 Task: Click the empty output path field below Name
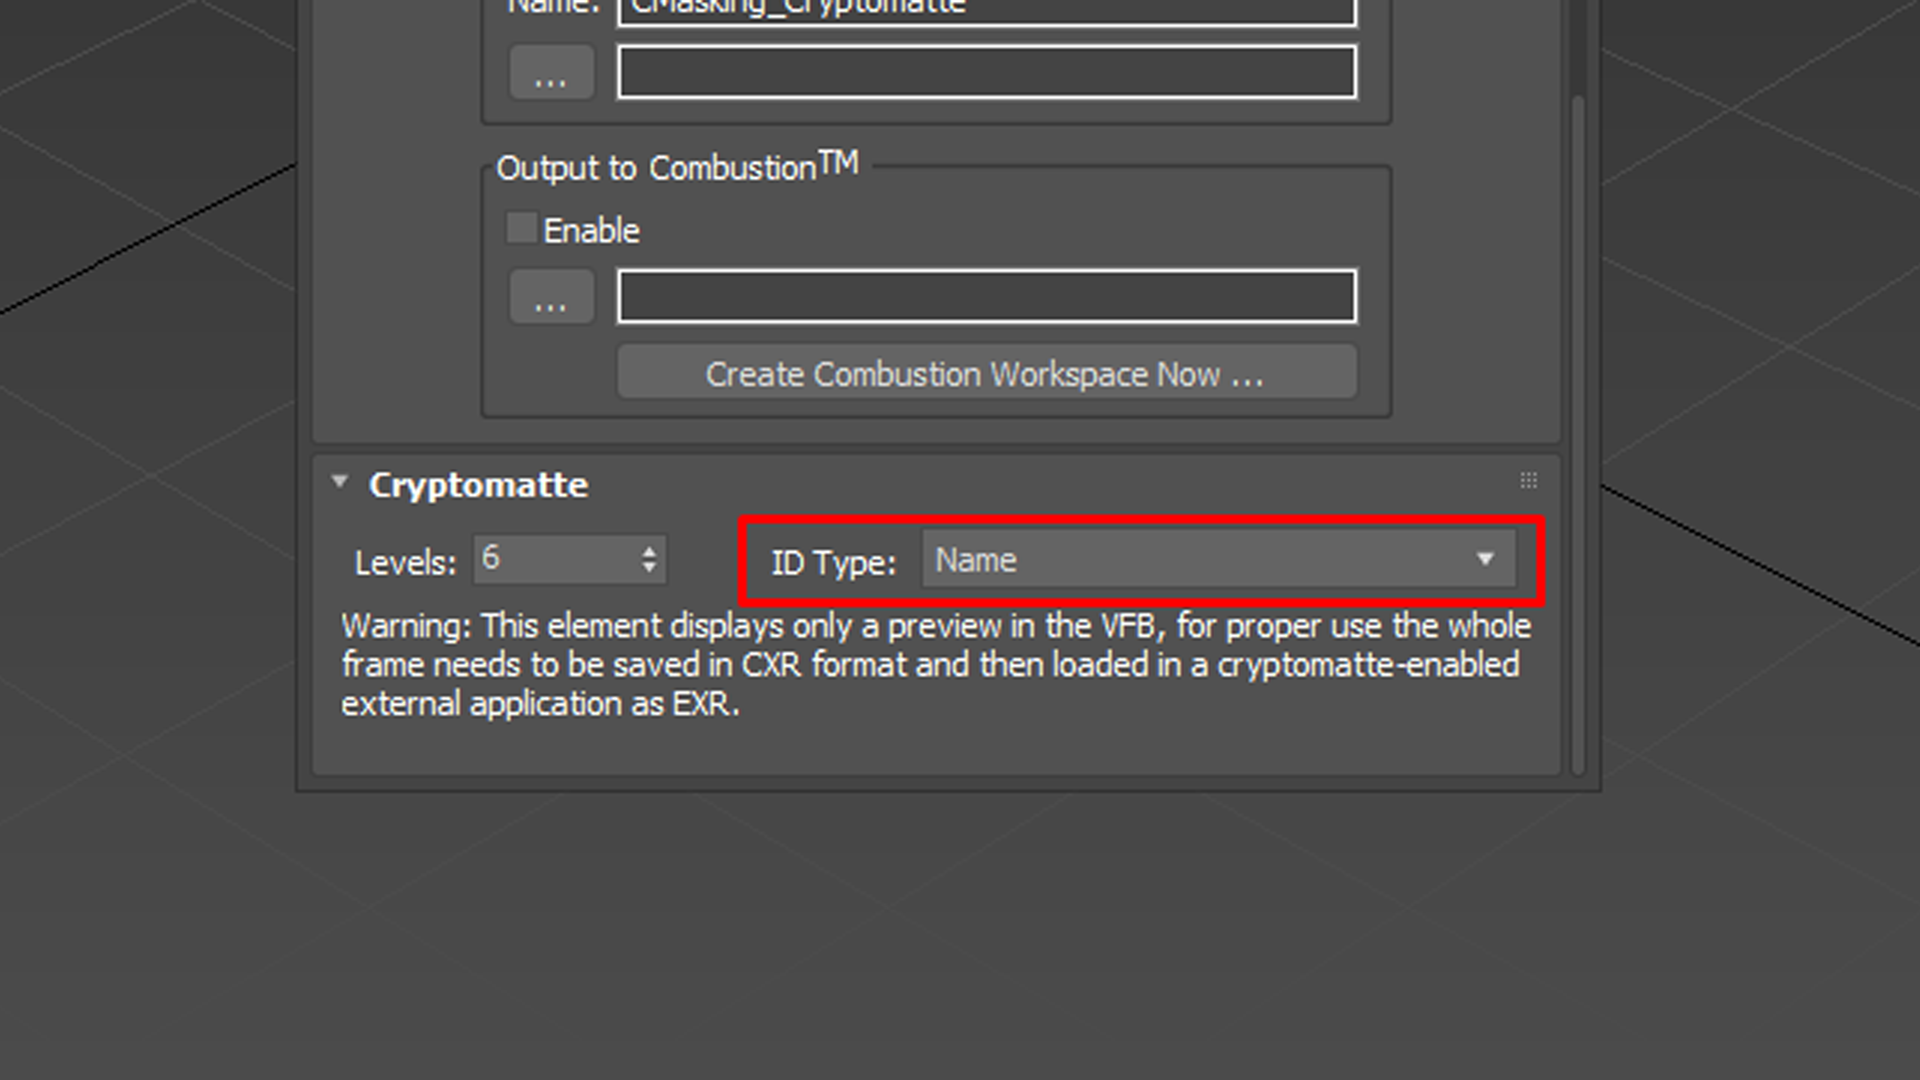pos(987,71)
